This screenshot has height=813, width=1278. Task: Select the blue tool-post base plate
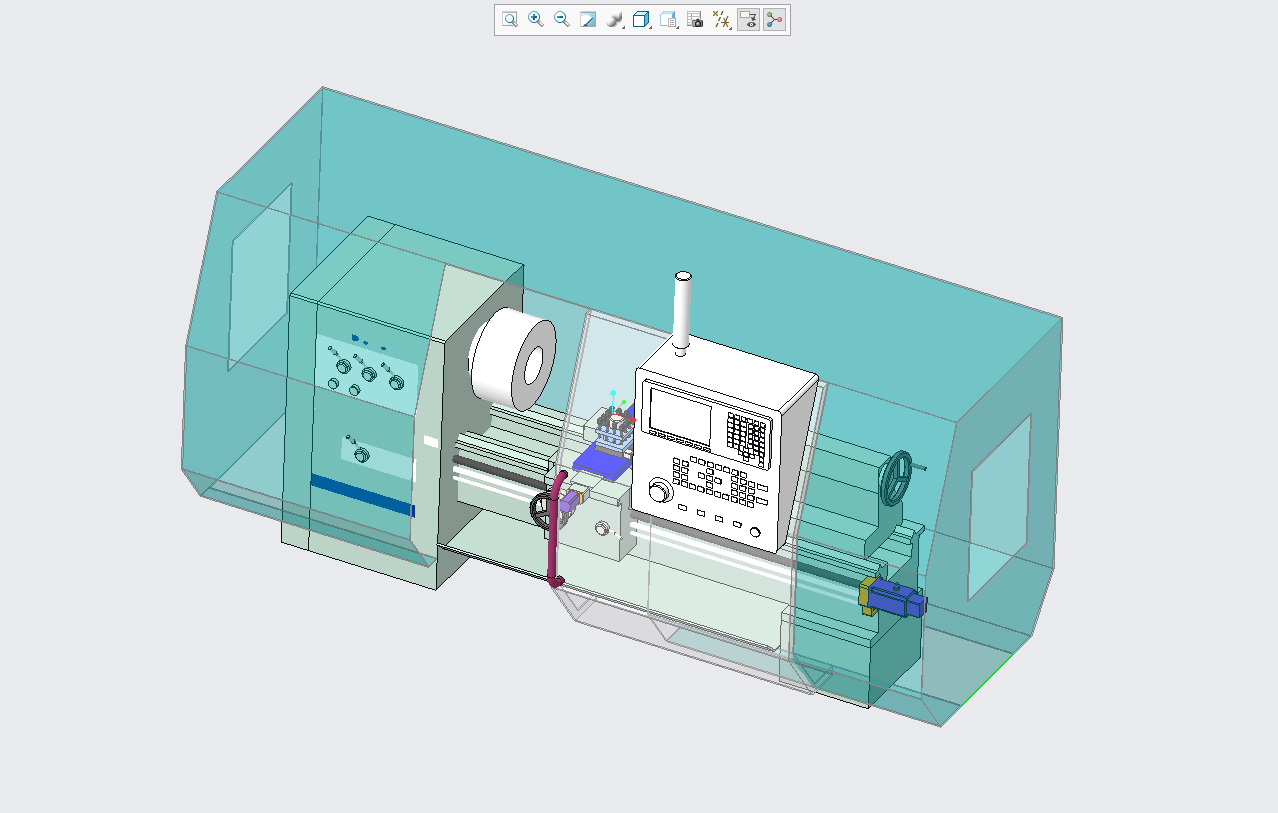tap(600, 461)
